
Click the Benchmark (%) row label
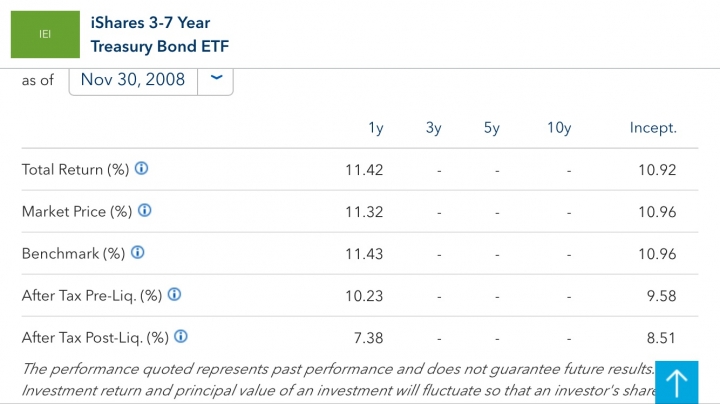[73, 254]
